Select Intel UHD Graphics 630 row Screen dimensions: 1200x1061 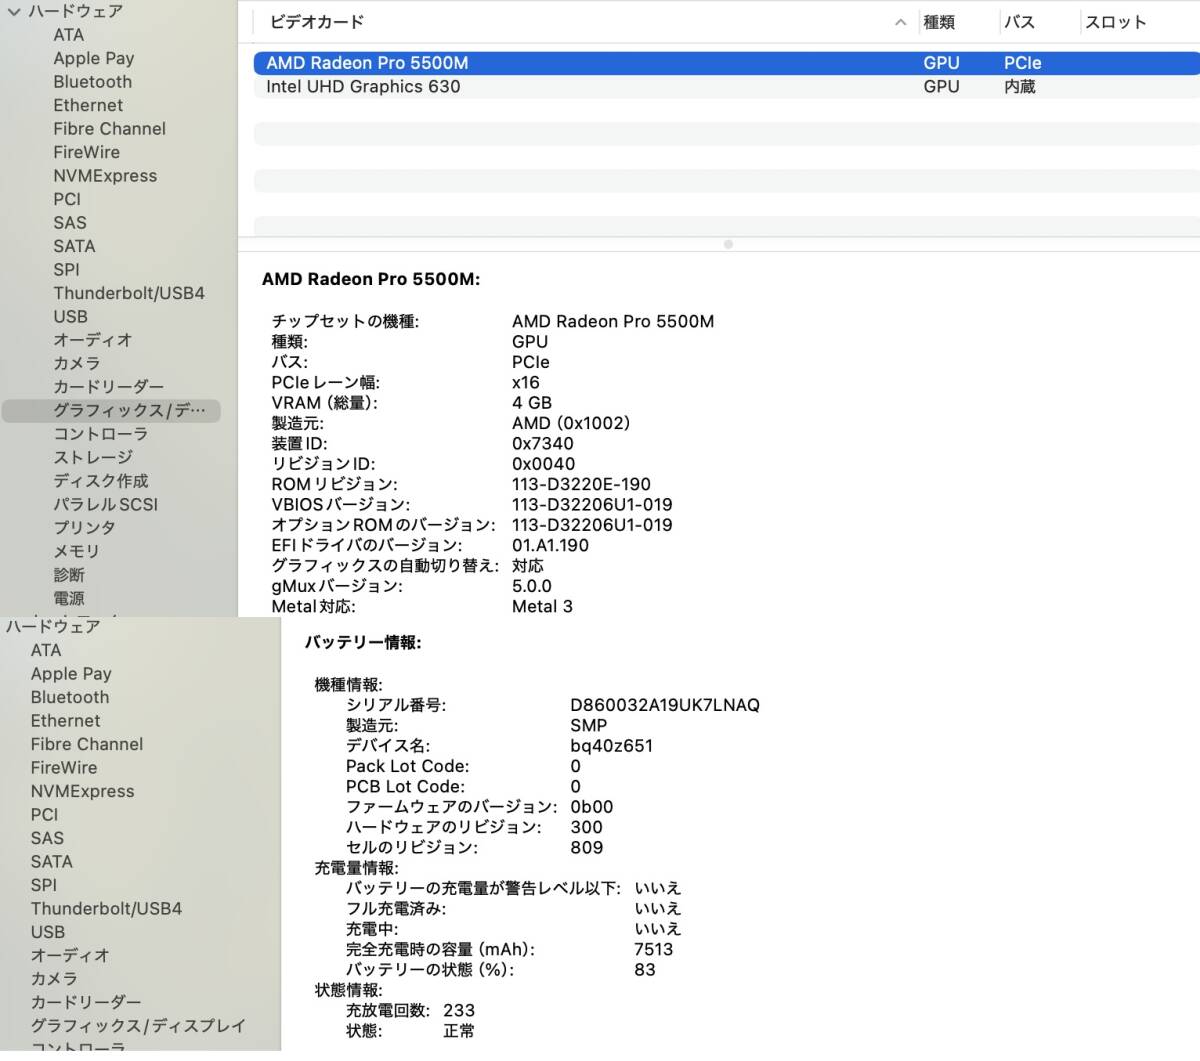pos(727,87)
